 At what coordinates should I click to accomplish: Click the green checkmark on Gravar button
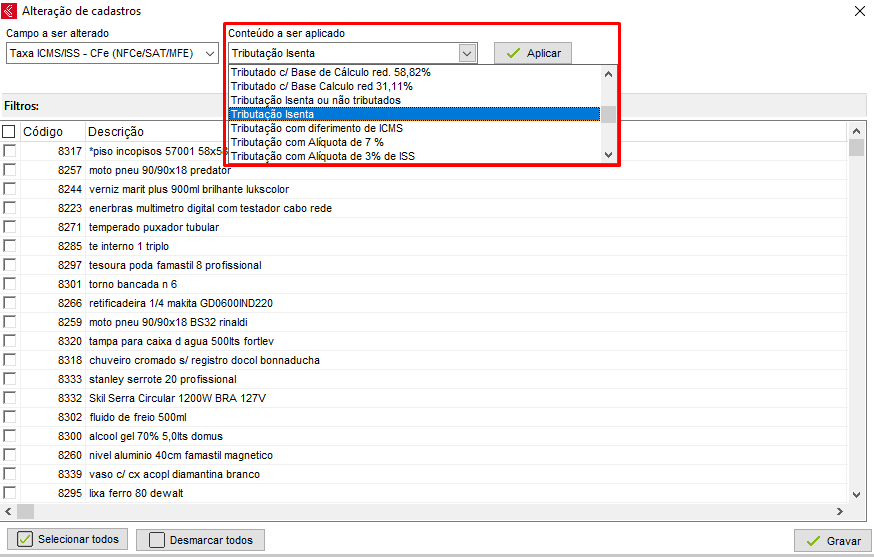(812, 540)
